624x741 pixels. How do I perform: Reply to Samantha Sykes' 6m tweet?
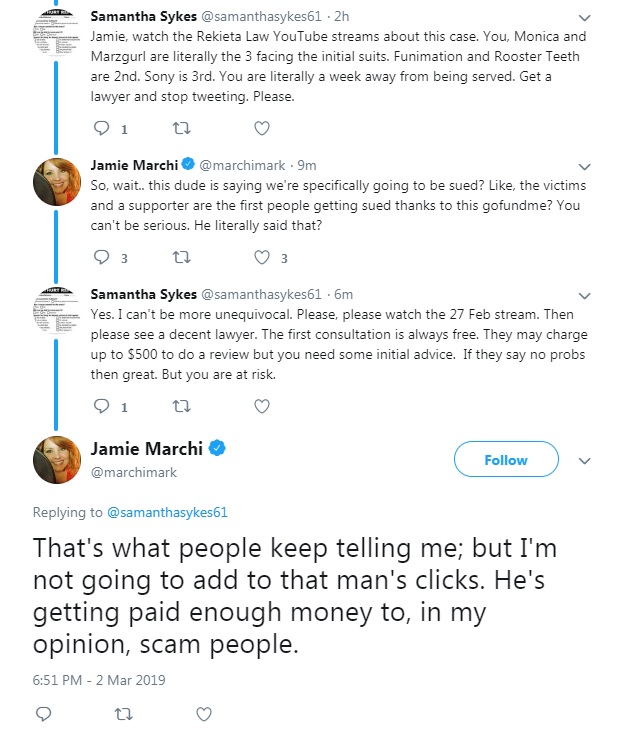coord(102,406)
